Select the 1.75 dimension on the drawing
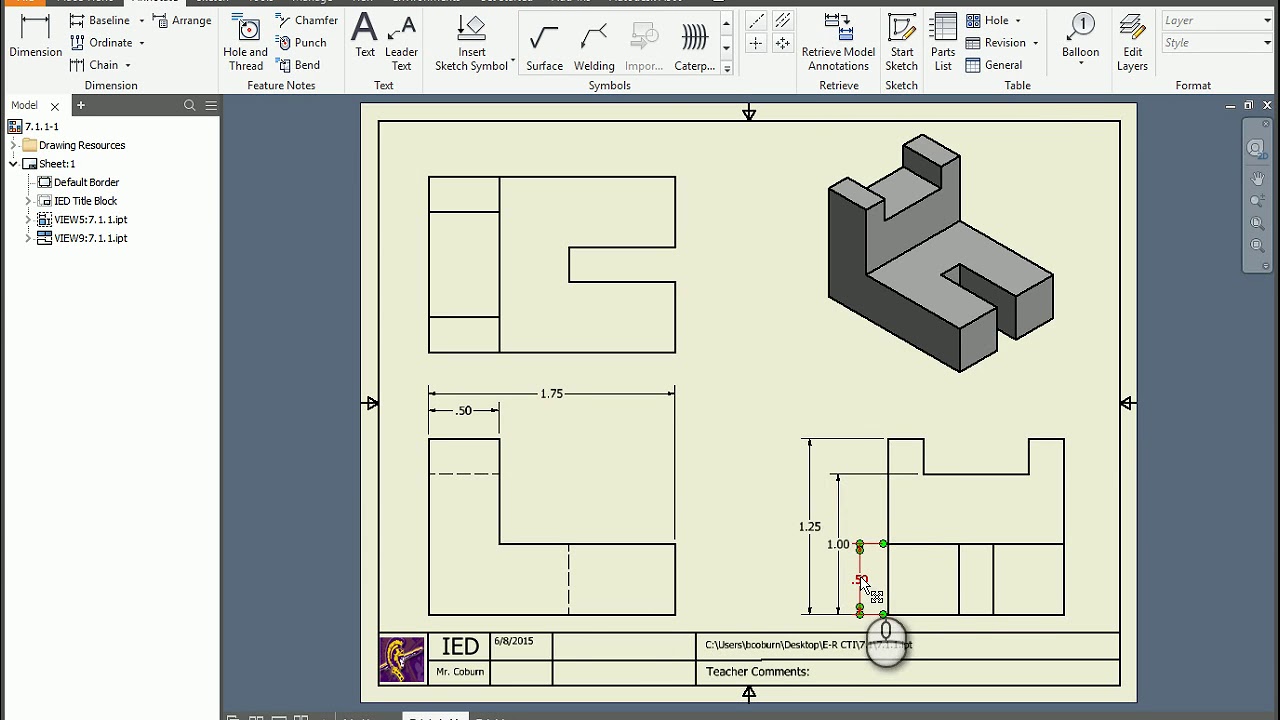This screenshot has width=1280, height=720. [x=551, y=394]
